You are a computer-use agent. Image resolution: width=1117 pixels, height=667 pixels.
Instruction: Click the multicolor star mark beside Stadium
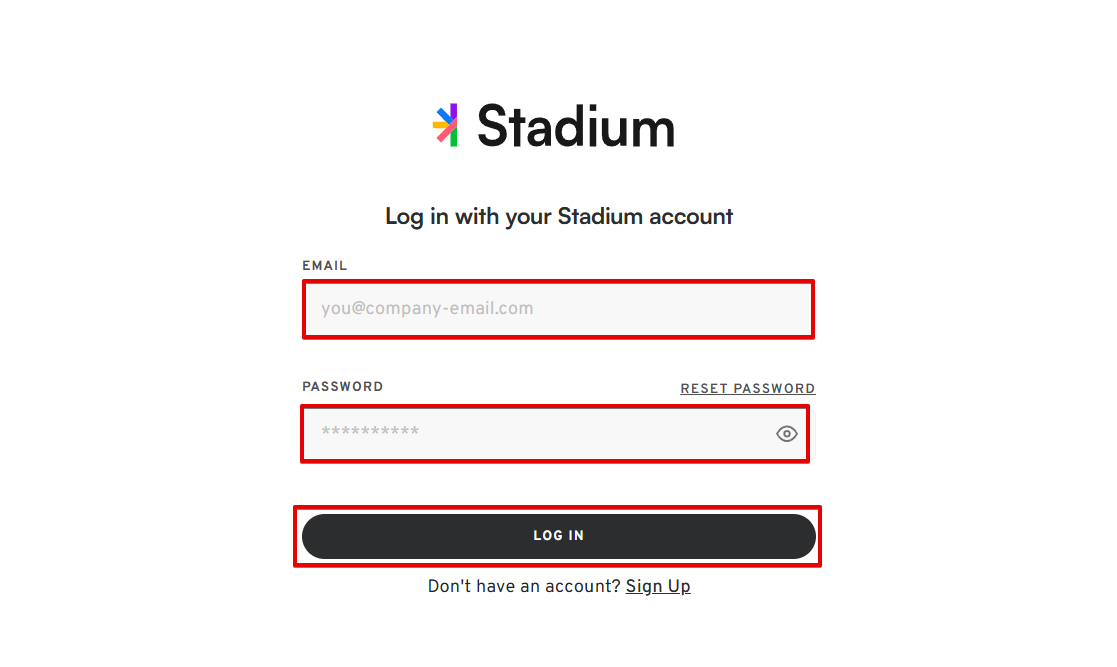(445, 125)
